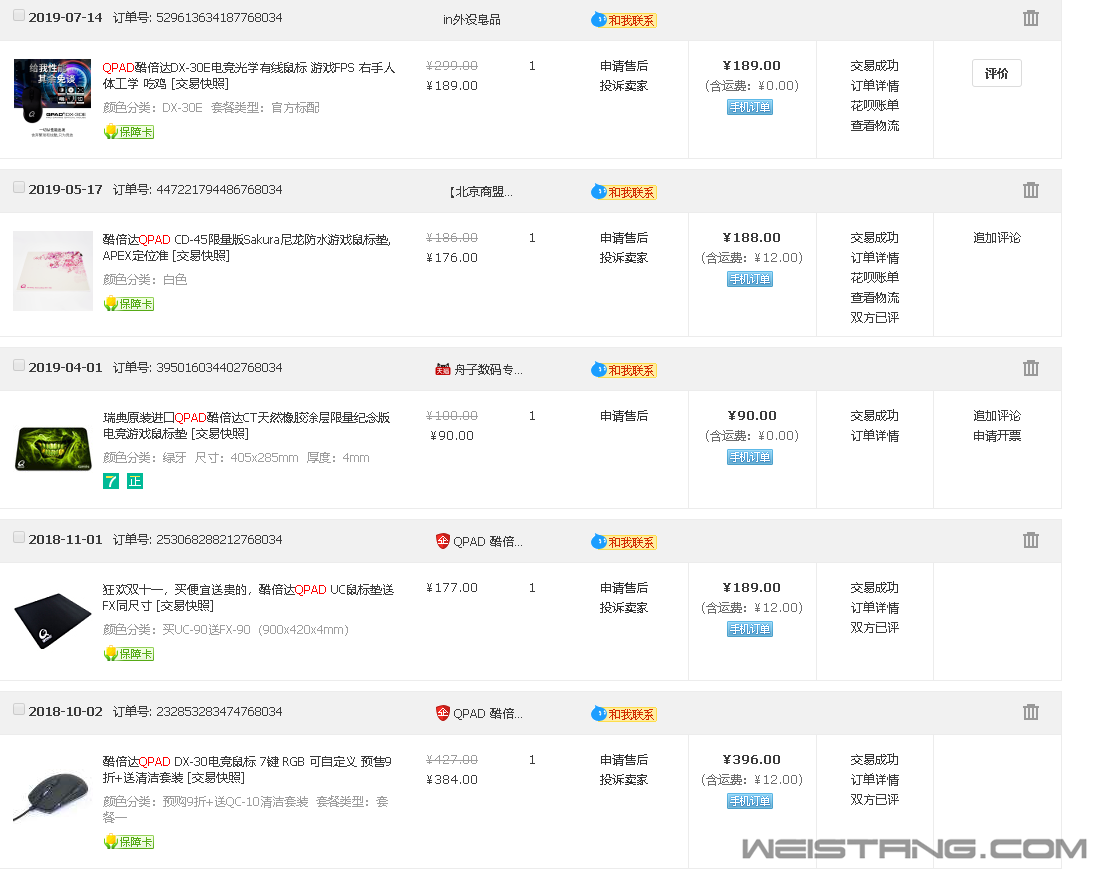
Task: Open 订单详情 for the 2018-10-02 order
Action: (875, 779)
